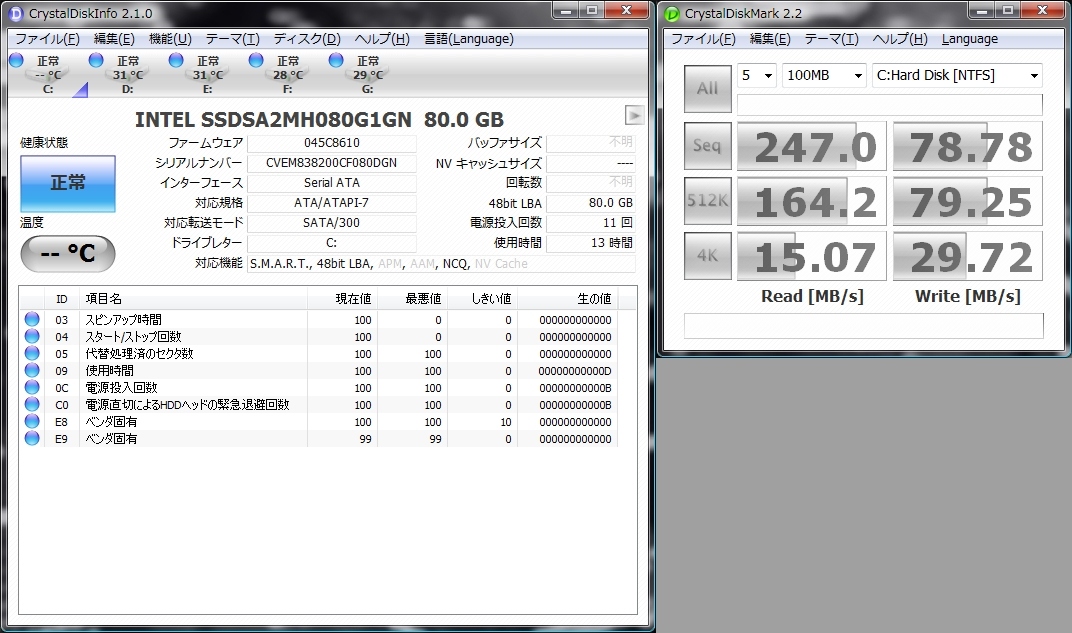1072x633 pixels.
Task: Open the Language menu in CrystalDiskMark
Action: click(969, 39)
